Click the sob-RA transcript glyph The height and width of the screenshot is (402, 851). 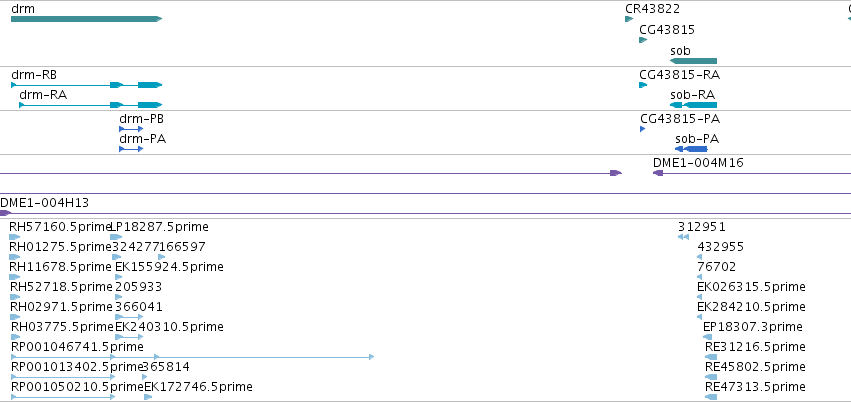[x=694, y=105]
